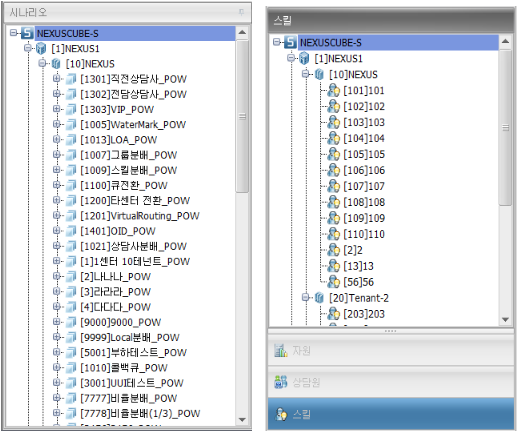The width and height of the screenshot is (518, 432).
Task: Open the 자원 panel tab
Action: pyautogui.click(x=391, y=350)
